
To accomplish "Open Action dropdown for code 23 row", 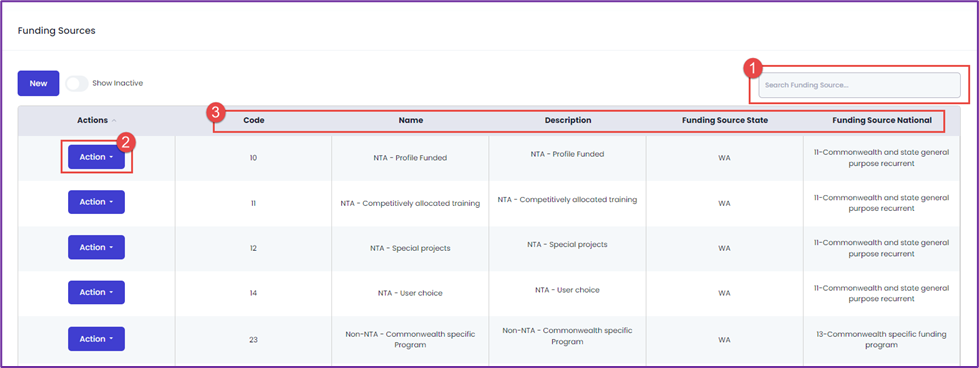I will 96,339.
